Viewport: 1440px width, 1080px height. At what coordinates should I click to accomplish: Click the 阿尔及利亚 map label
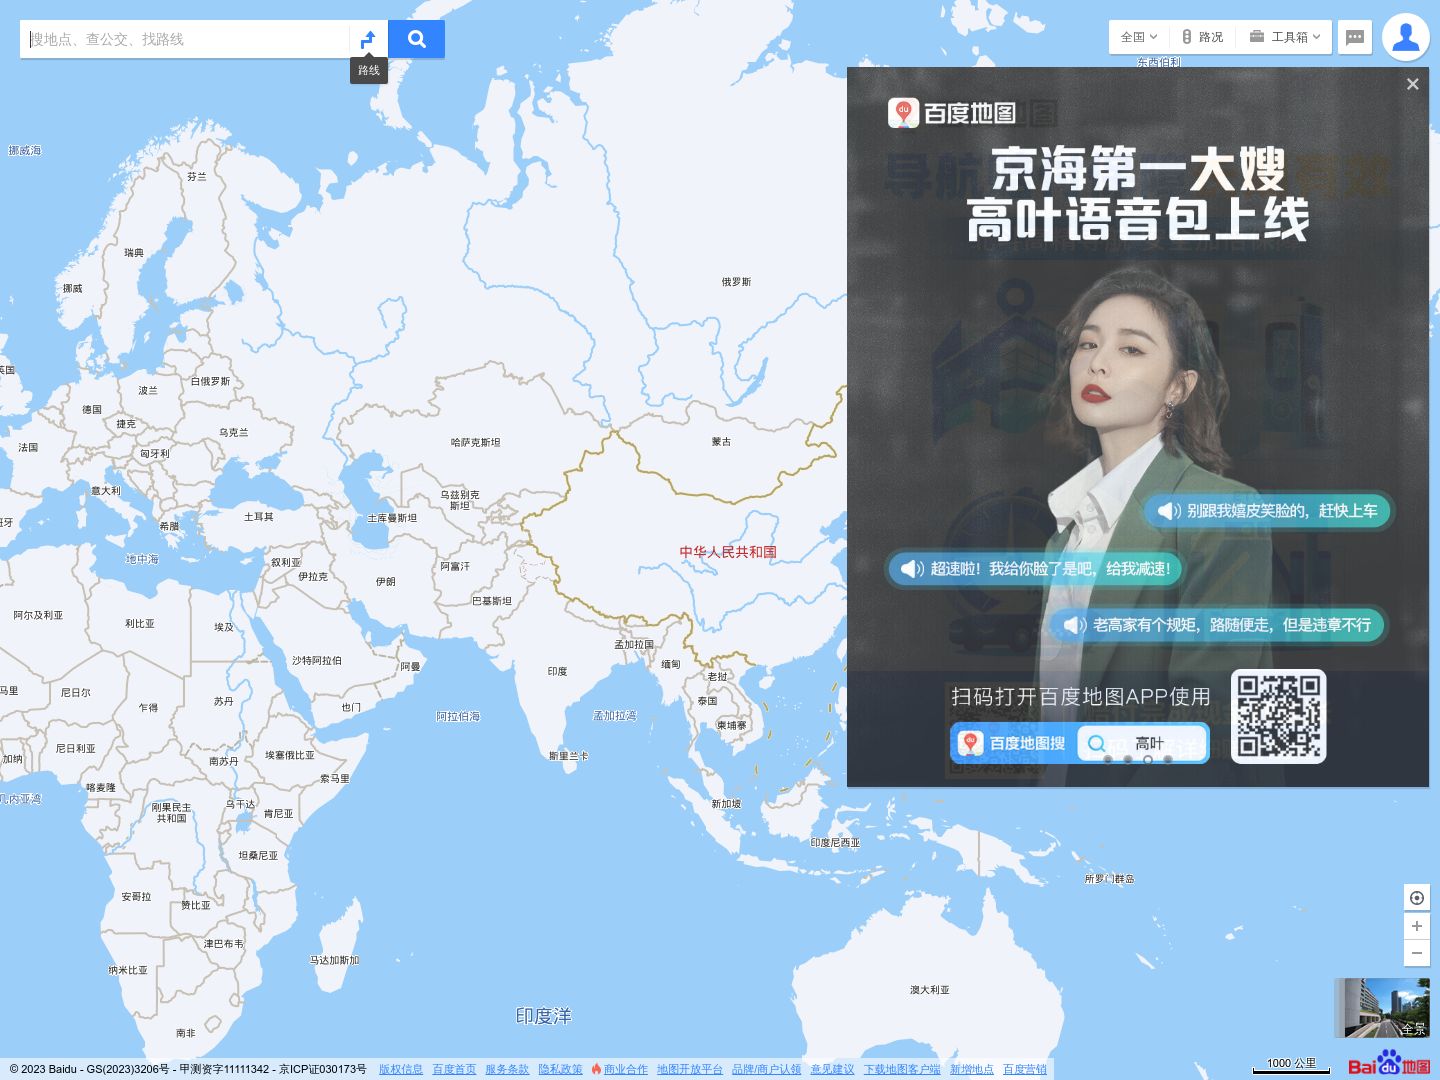tap(38, 615)
